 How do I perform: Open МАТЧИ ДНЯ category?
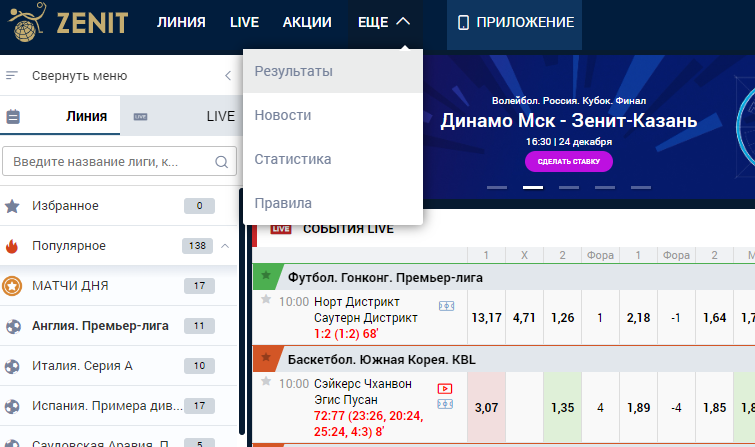pyautogui.click(x=119, y=286)
